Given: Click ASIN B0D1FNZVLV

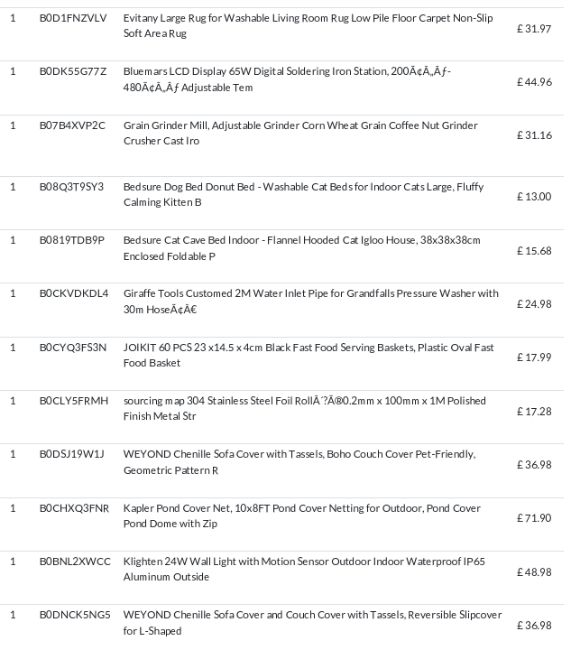Looking at the screenshot, I should tap(73, 18).
